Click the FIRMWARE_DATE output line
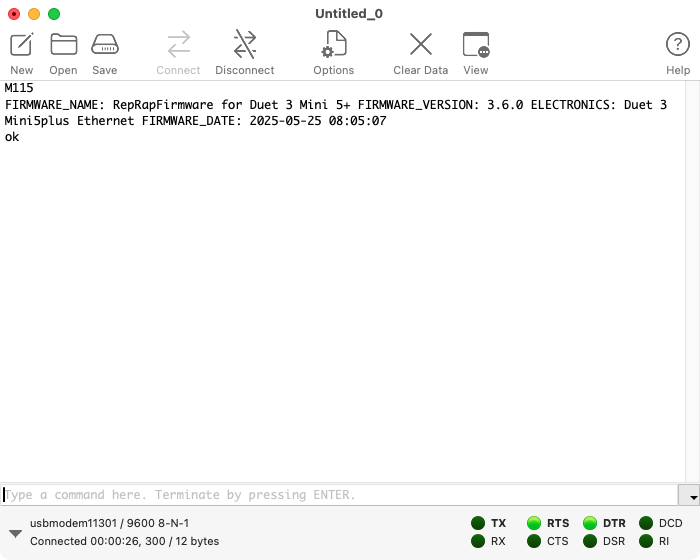 click(196, 121)
